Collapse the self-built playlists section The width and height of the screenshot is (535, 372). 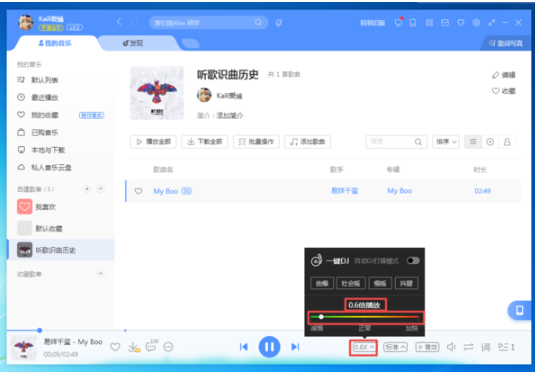point(100,189)
